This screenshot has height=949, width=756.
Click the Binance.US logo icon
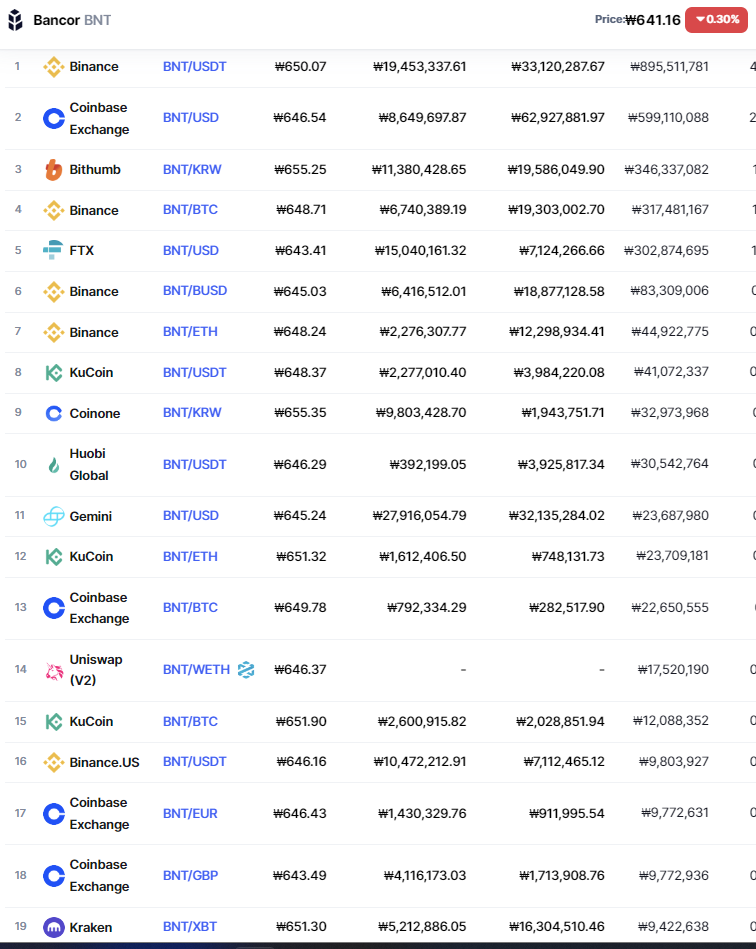pyautogui.click(x=54, y=762)
